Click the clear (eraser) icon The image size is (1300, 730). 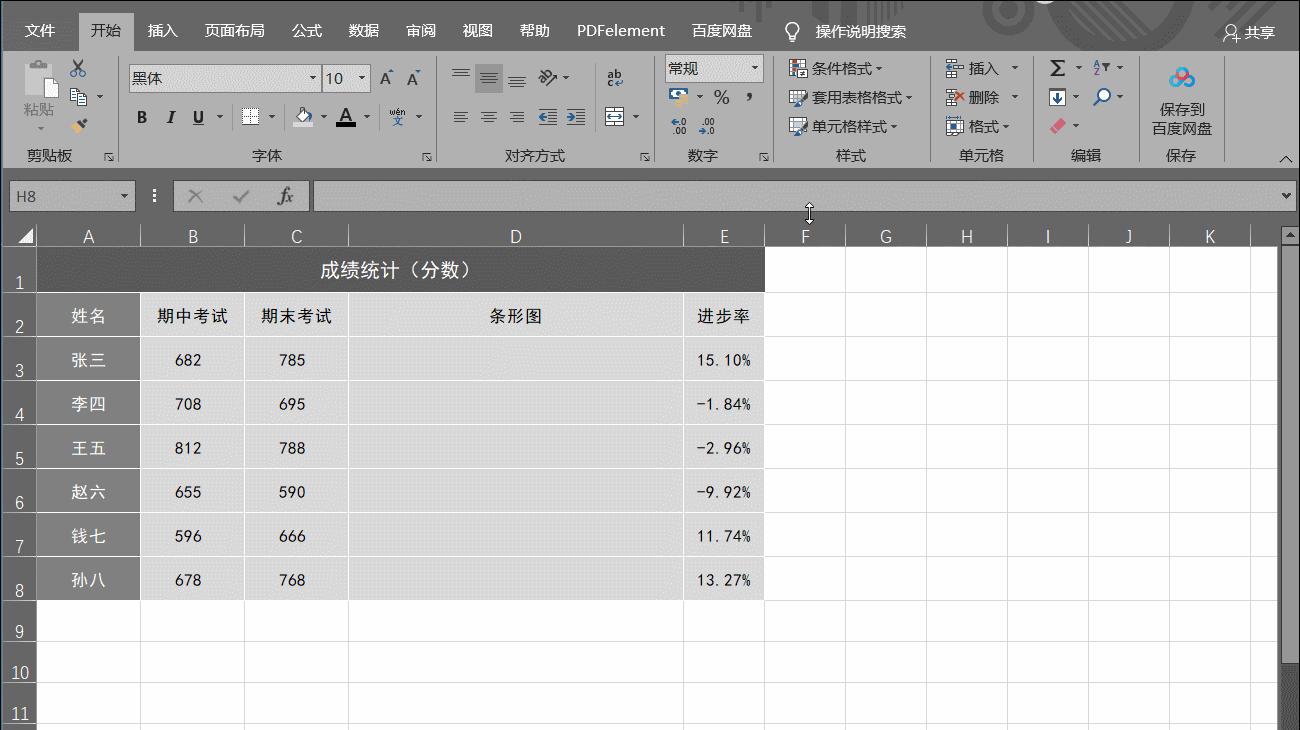(1057, 126)
